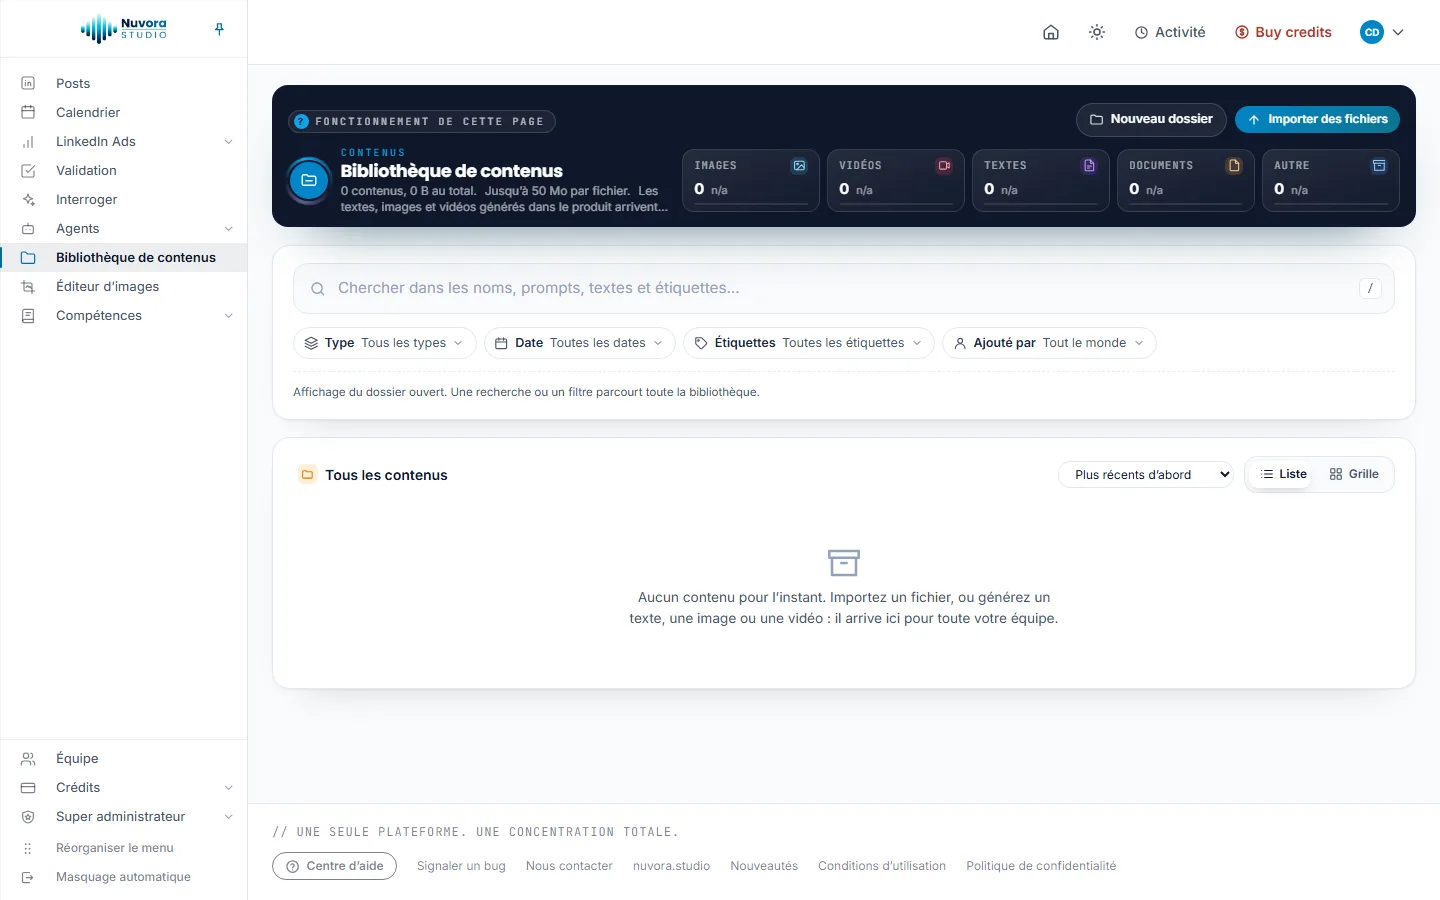The height and width of the screenshot is (900, 1440).
Task: Switch to Grille view
Action: [x=1354, y=474]
